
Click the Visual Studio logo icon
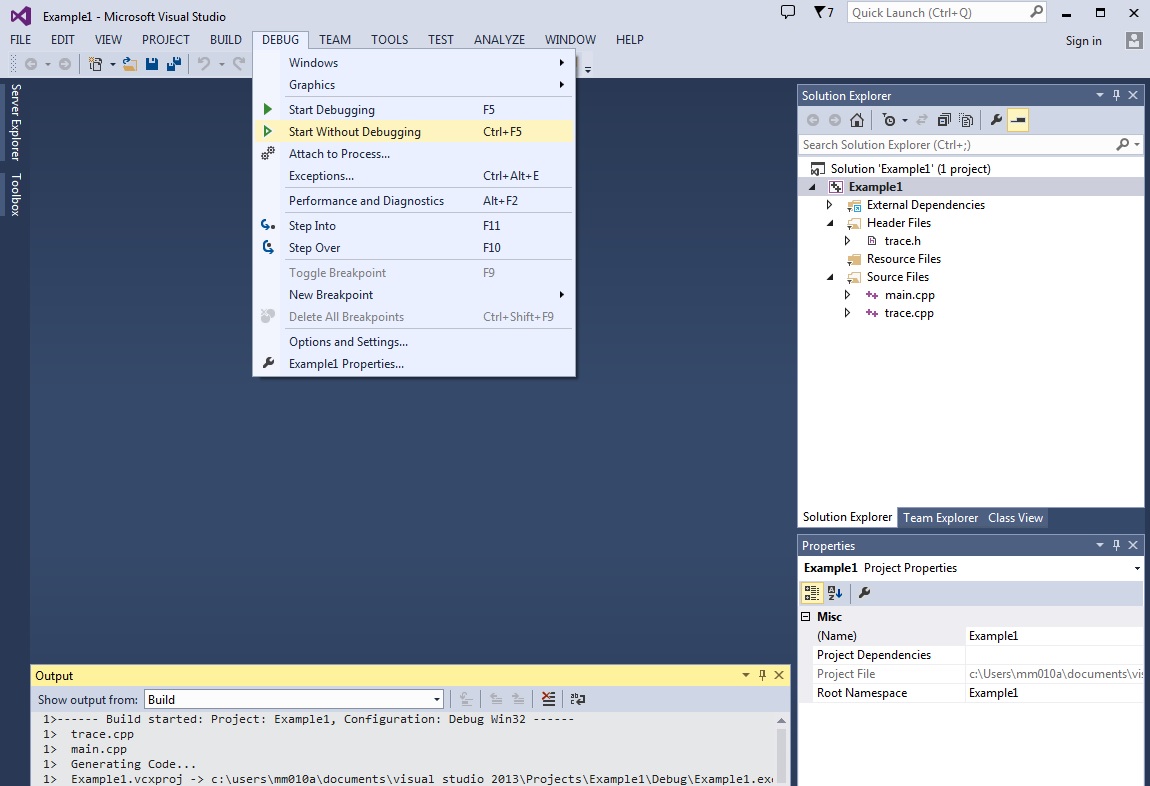click(x=21, y=15)
